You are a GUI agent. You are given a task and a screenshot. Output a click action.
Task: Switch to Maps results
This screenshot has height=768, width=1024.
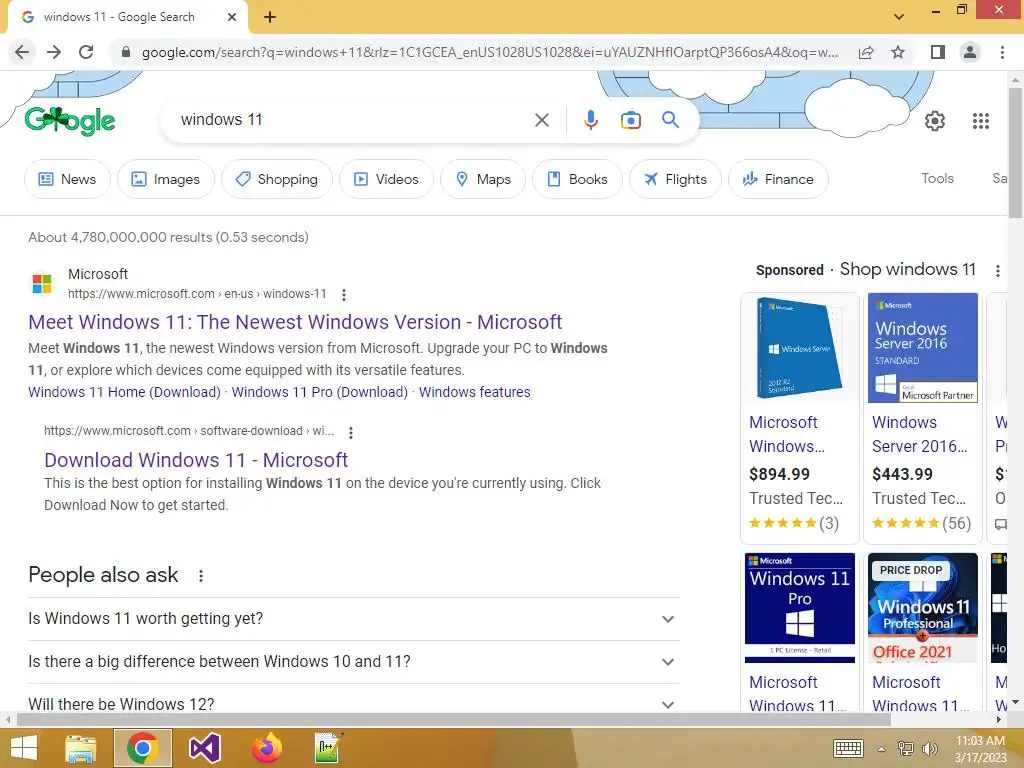click(483, 179)
